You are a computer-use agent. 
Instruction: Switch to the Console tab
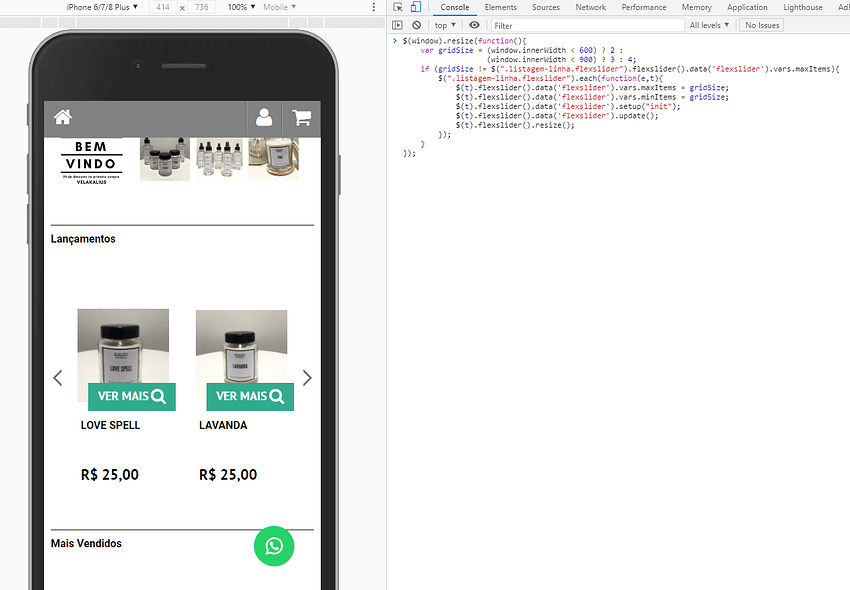click(x=455, y=7)
